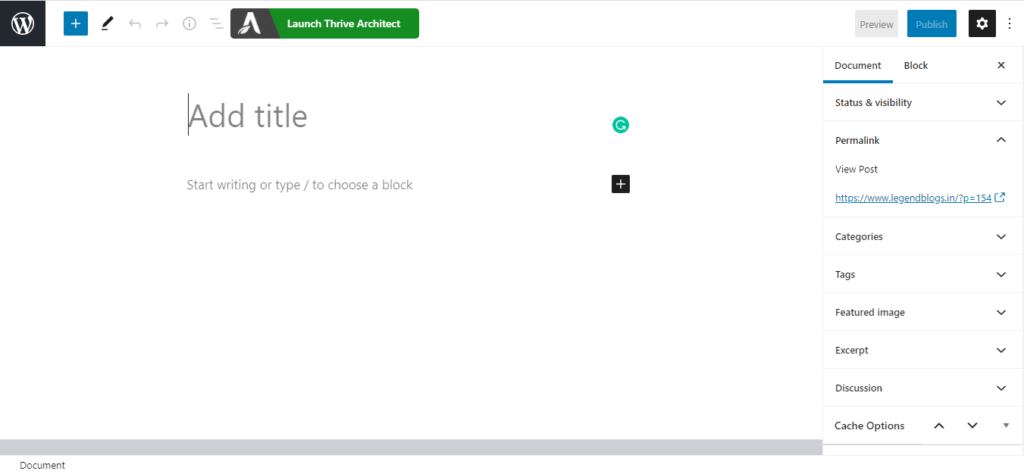This screenshot has width=1024, height=474.
Task: Open the legendblogs.in post link
Action: [x=913, y=198]
